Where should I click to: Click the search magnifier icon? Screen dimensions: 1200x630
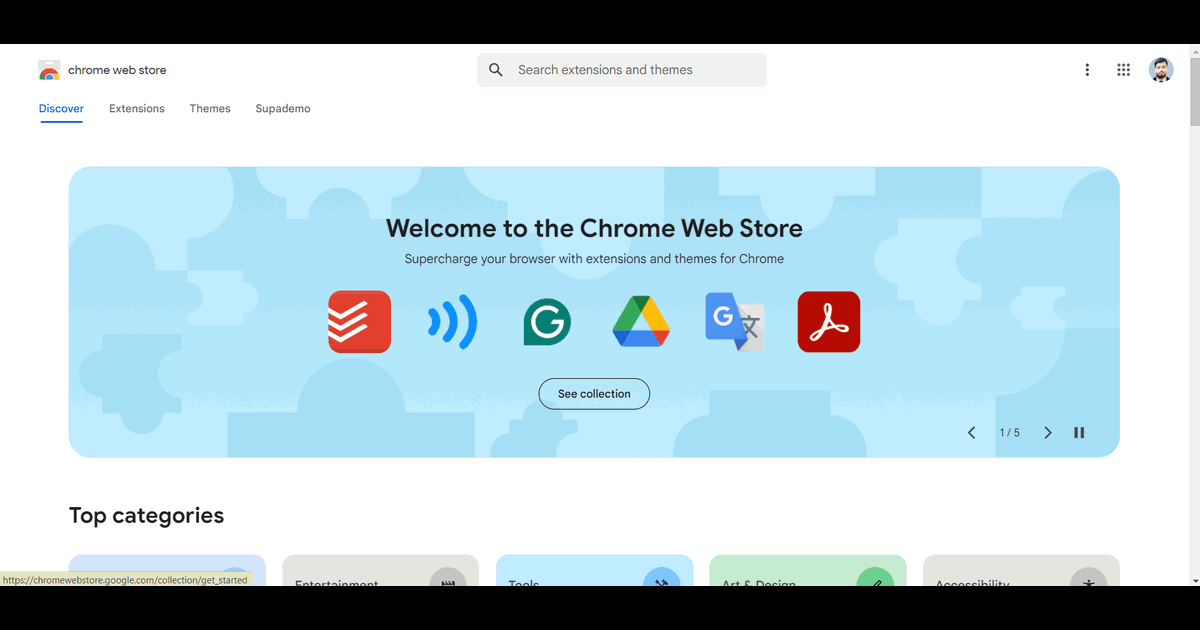[x=496, y=70]
